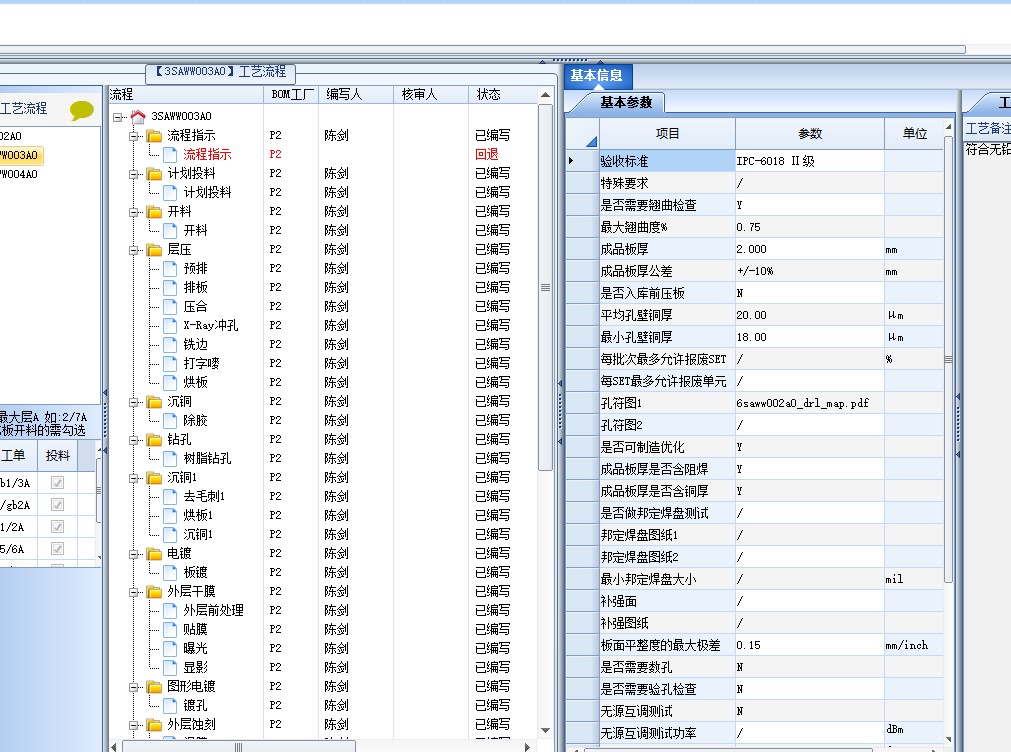Click the 工艺流程 panel header on the left
1011x752 pixels.
(x=24, y=108)
